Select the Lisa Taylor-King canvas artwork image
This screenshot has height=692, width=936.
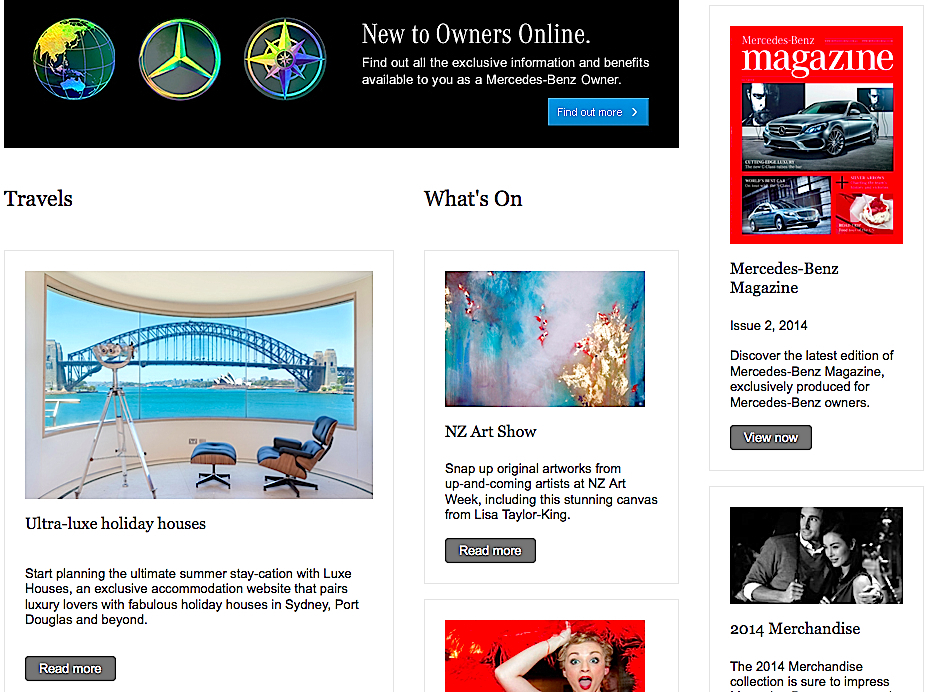tap(545, 338)
